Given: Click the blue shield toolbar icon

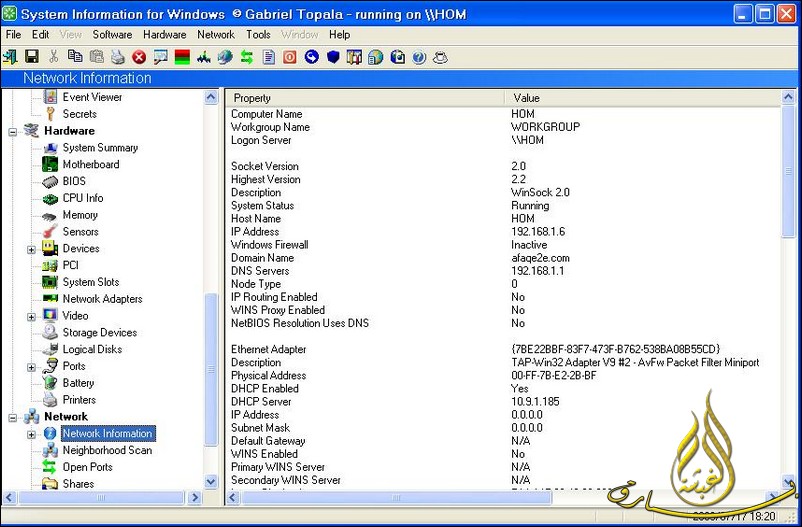Looking at the screenshot, I should click(333, 57).
